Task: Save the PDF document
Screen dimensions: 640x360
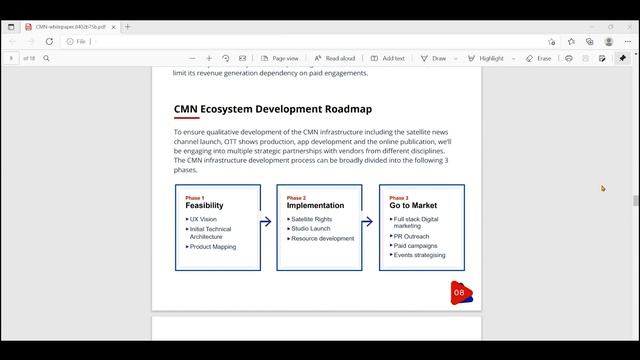Action: (586, 58)
